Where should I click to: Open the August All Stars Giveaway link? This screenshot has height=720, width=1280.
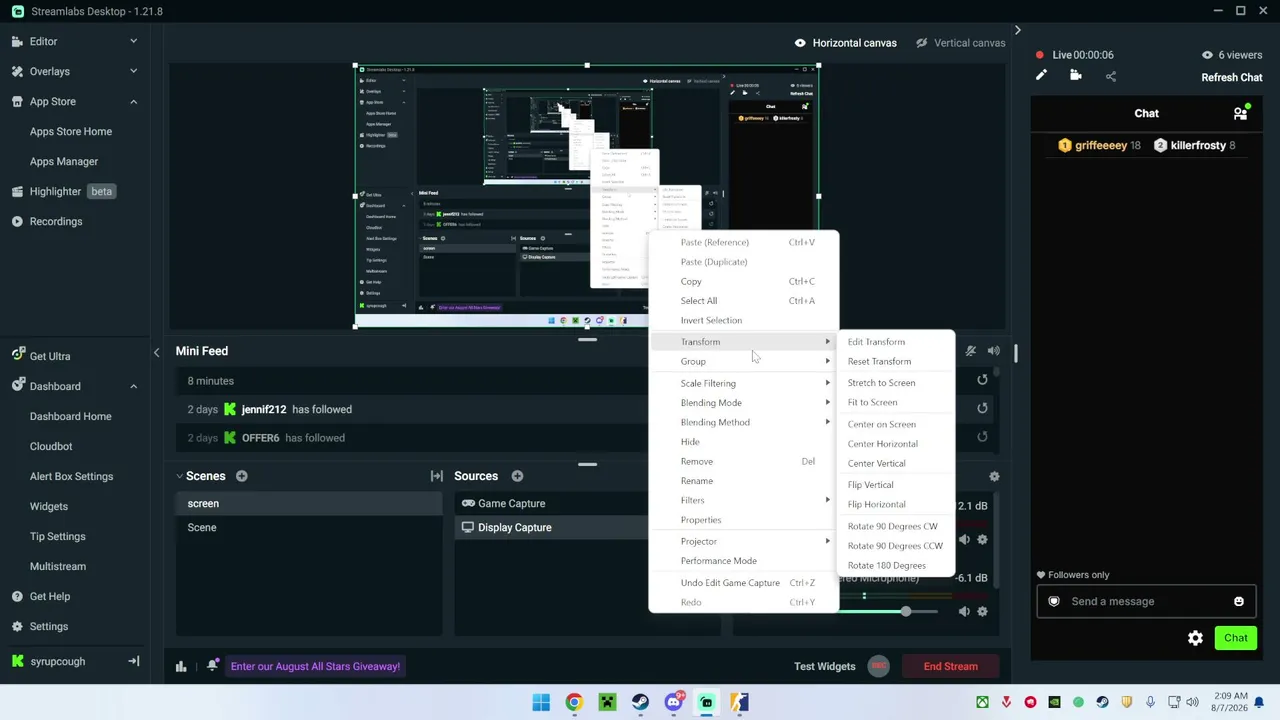coord(315,666)
